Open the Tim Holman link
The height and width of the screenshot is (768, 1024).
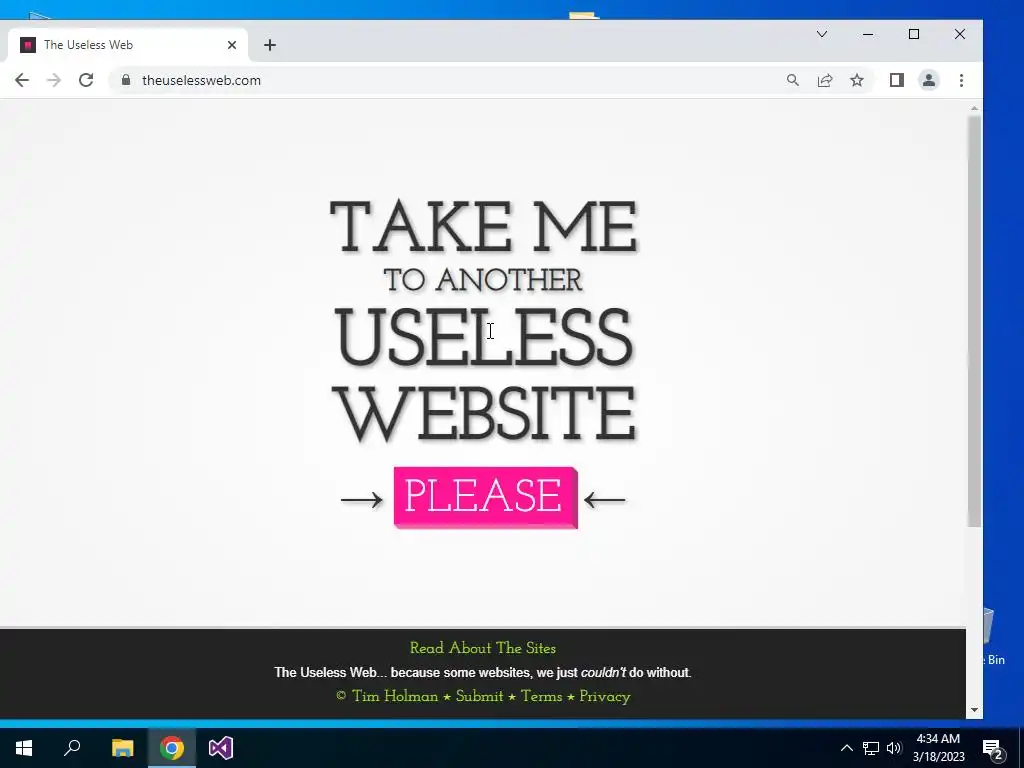[394, 696]
